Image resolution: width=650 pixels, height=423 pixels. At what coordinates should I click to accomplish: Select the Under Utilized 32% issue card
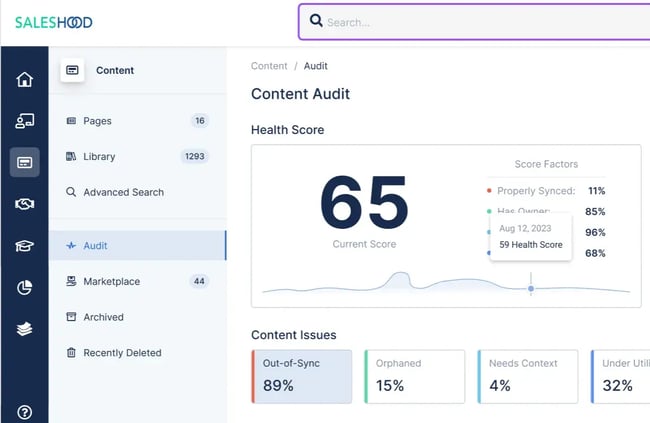click(x=621, y=377)
